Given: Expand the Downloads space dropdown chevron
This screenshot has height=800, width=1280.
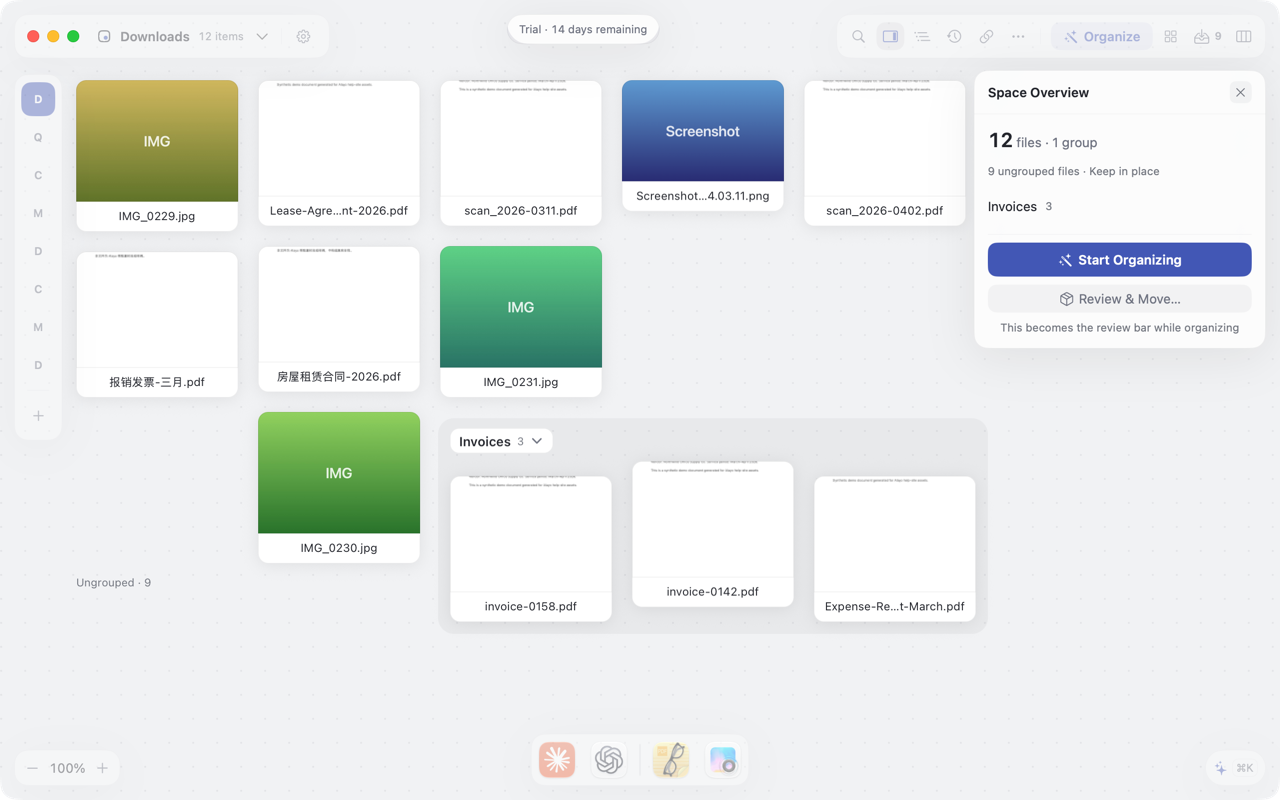Looking at the screenshot, I should (x=262, y=37).
